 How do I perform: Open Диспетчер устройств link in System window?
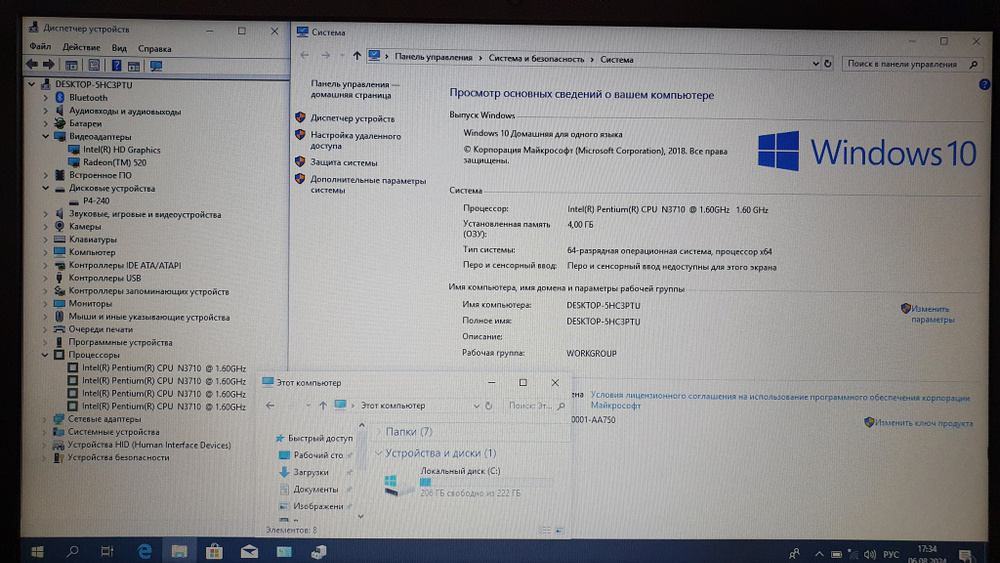click(352, 119)
